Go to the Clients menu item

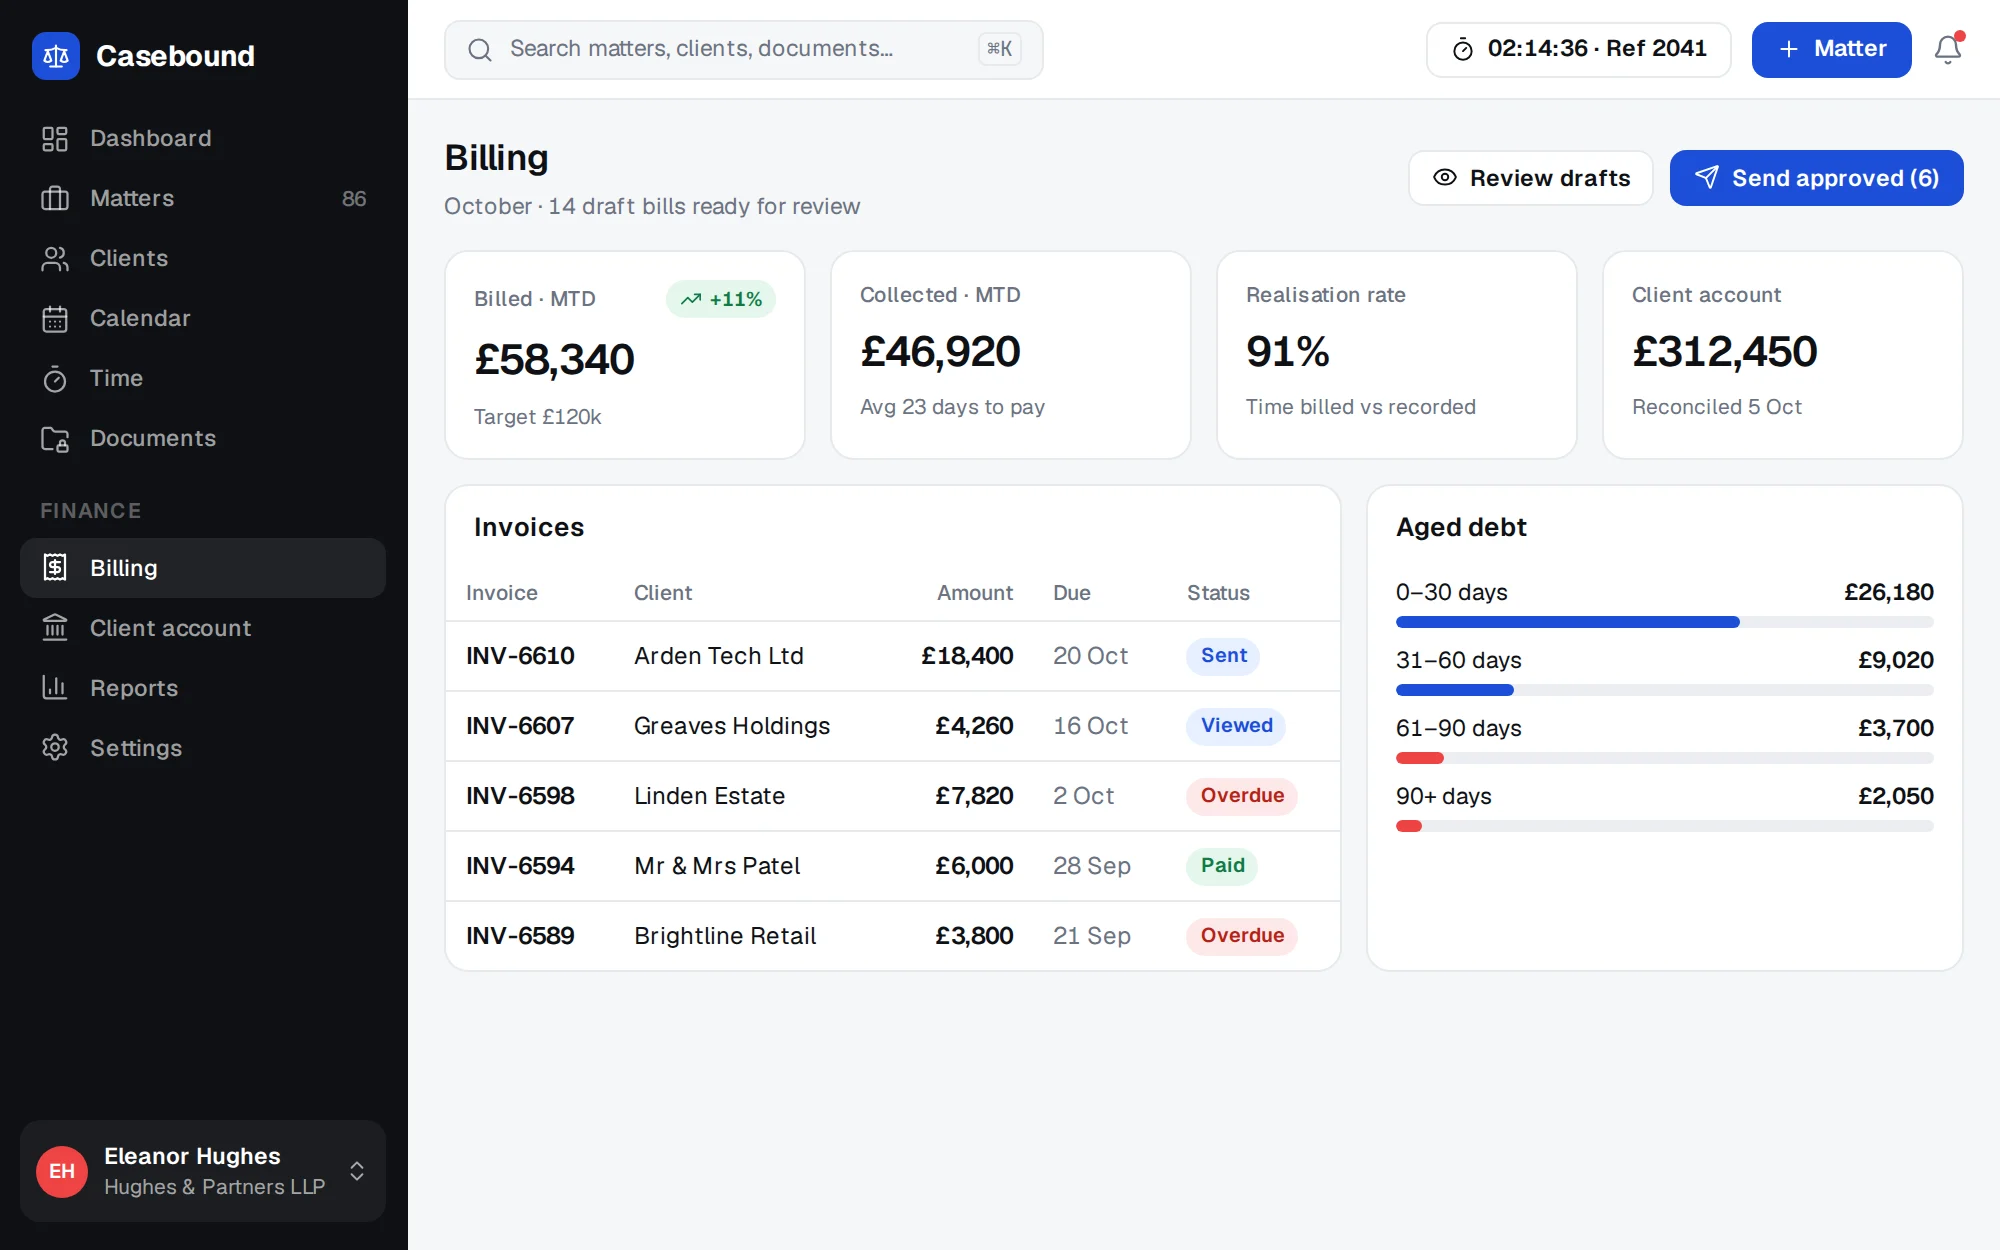(203, 258)
